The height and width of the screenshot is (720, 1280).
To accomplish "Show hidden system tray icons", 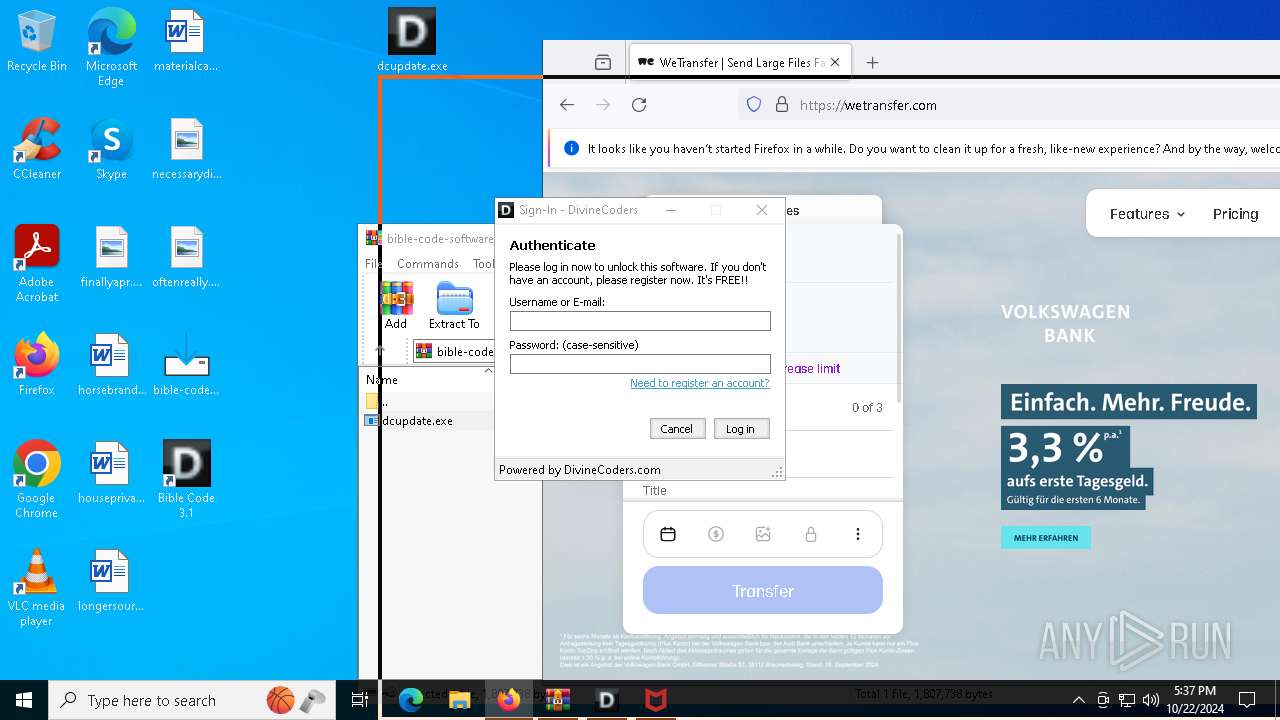I will [x=1078, y=700].
